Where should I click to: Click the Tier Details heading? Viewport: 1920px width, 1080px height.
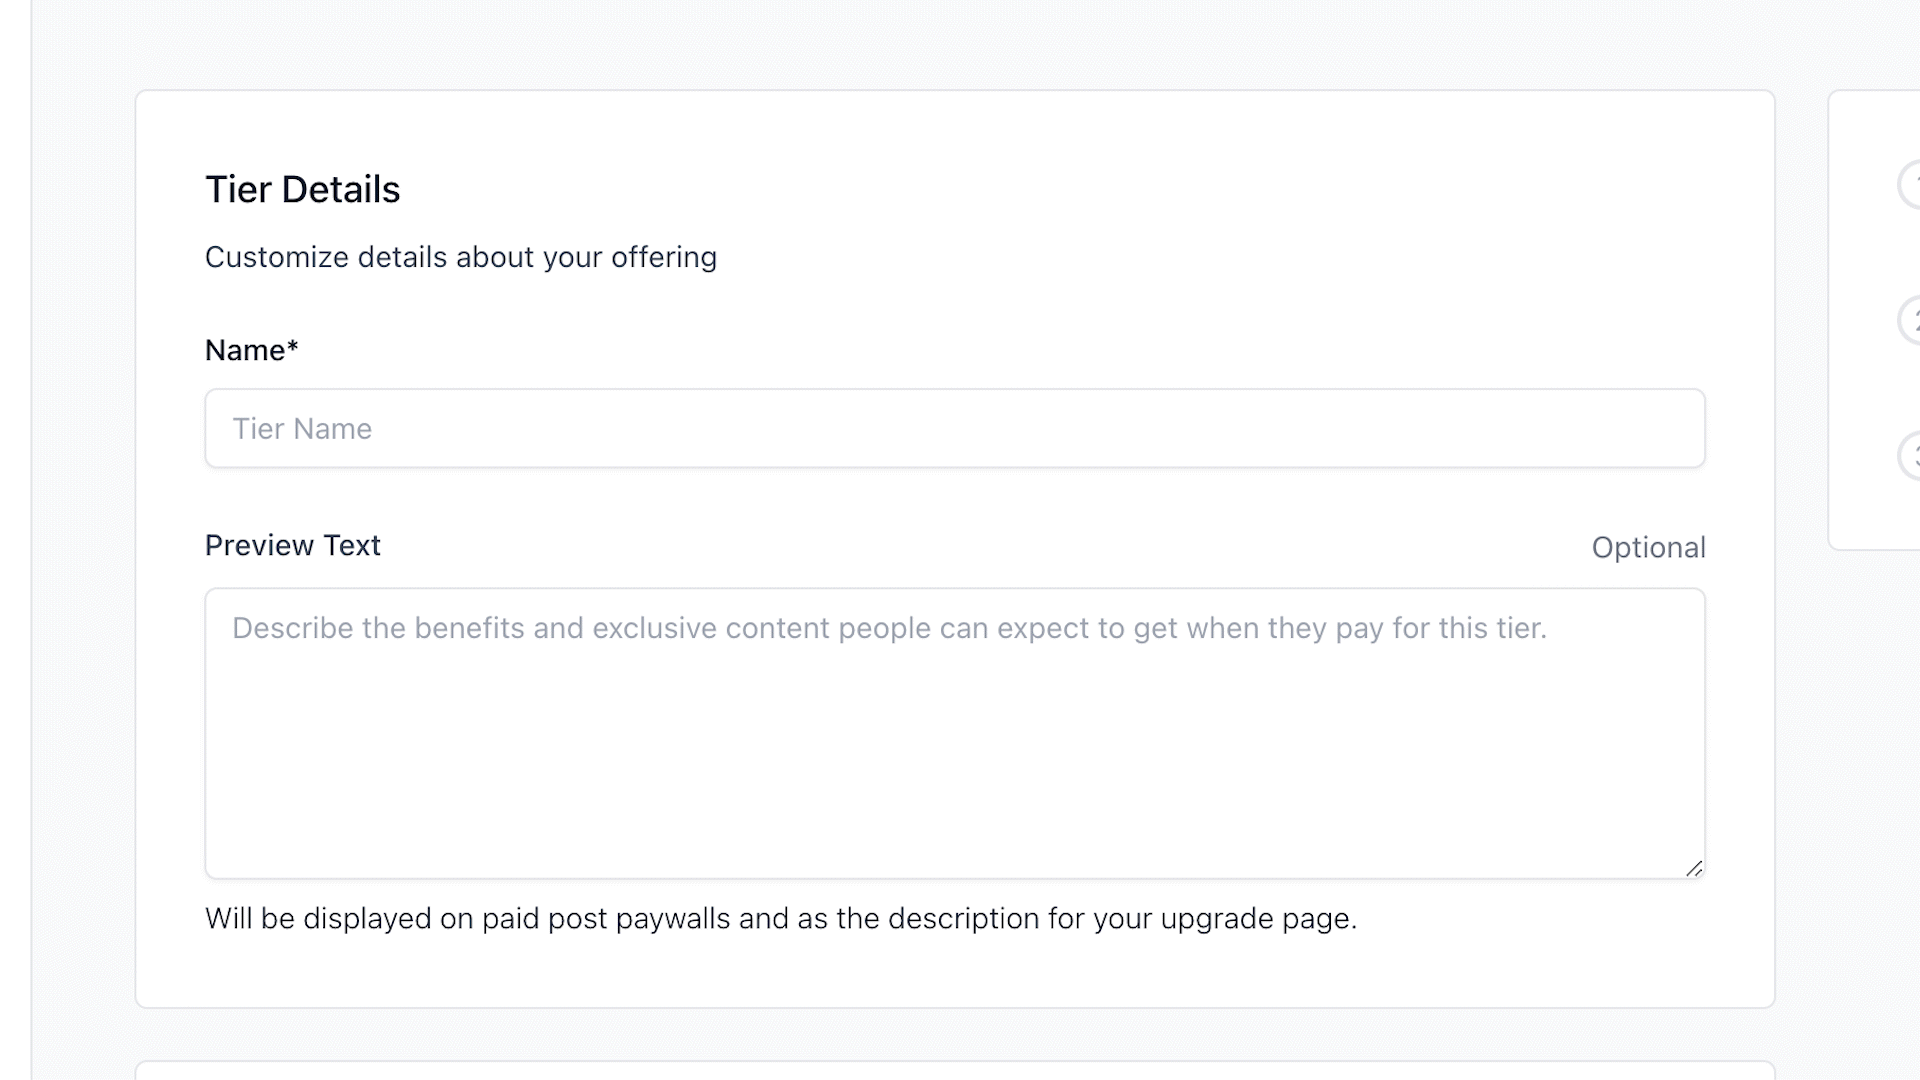[302, 189]
